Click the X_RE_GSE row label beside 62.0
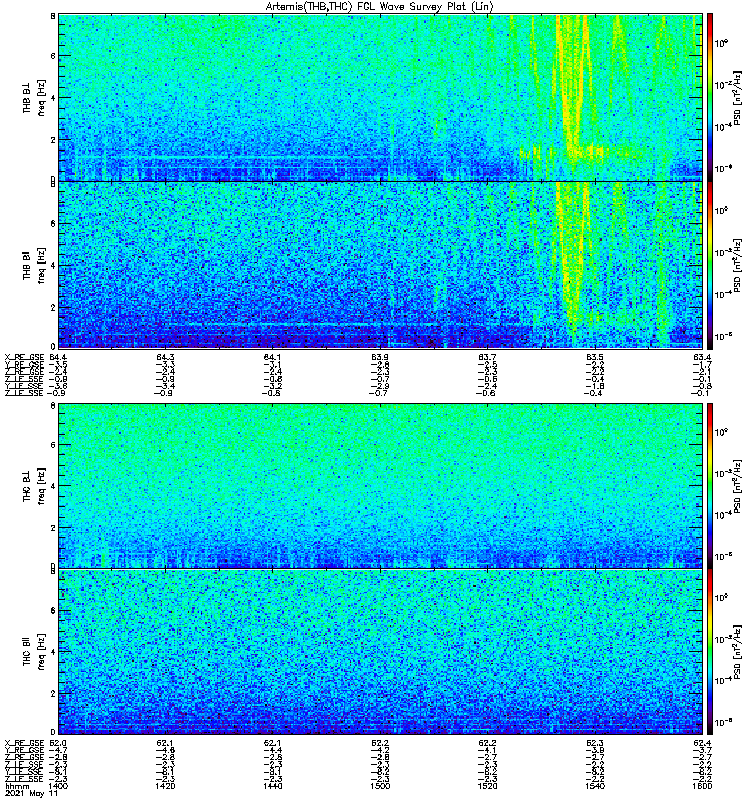The height and width of the screenshot is (800, 750). pos(24,743)
